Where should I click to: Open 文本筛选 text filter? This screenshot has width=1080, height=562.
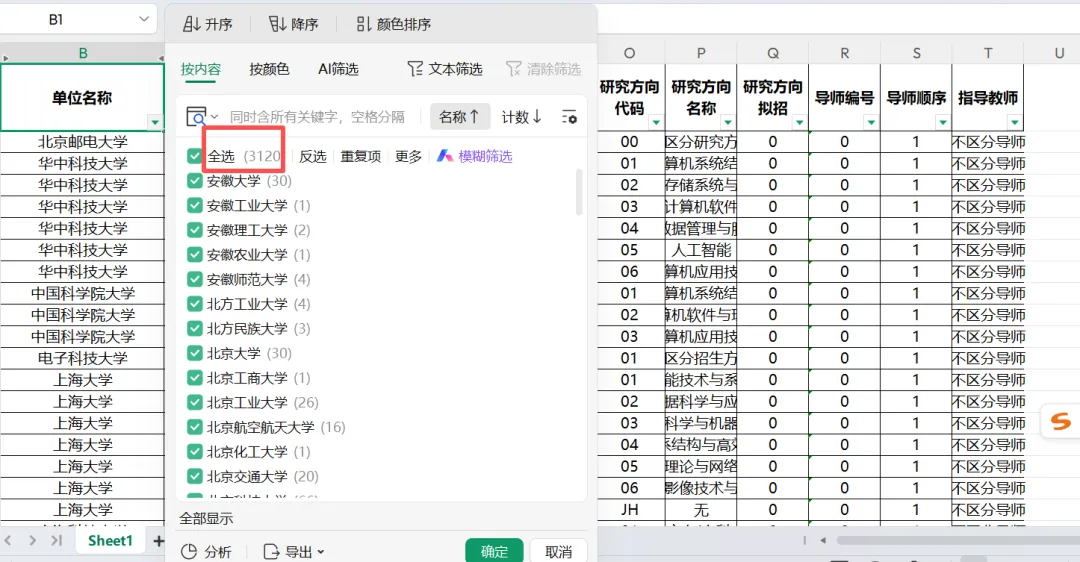[x=445, y=69]
